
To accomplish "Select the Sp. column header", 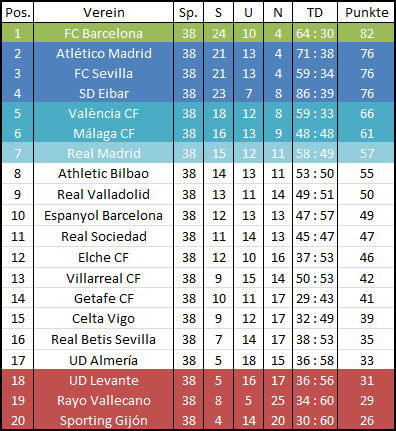I will (188, 13).
